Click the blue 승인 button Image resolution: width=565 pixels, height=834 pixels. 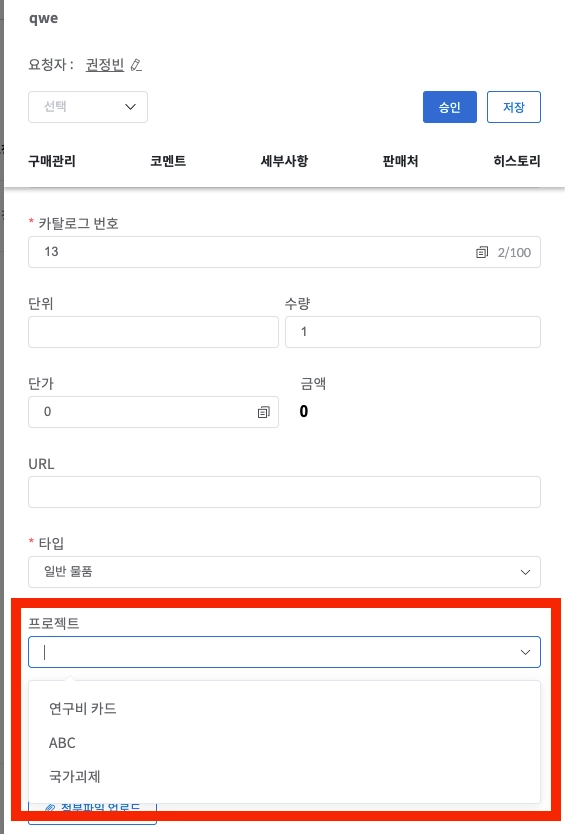450,107
